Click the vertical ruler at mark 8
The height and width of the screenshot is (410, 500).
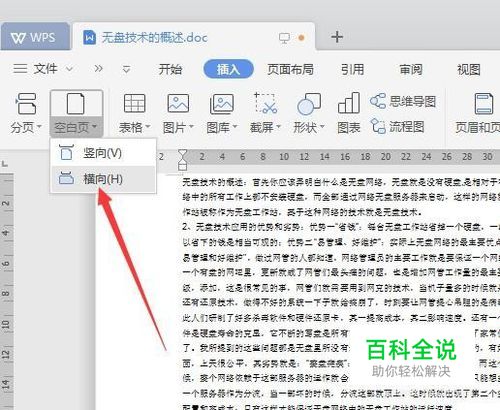click(x=6, y=294)
